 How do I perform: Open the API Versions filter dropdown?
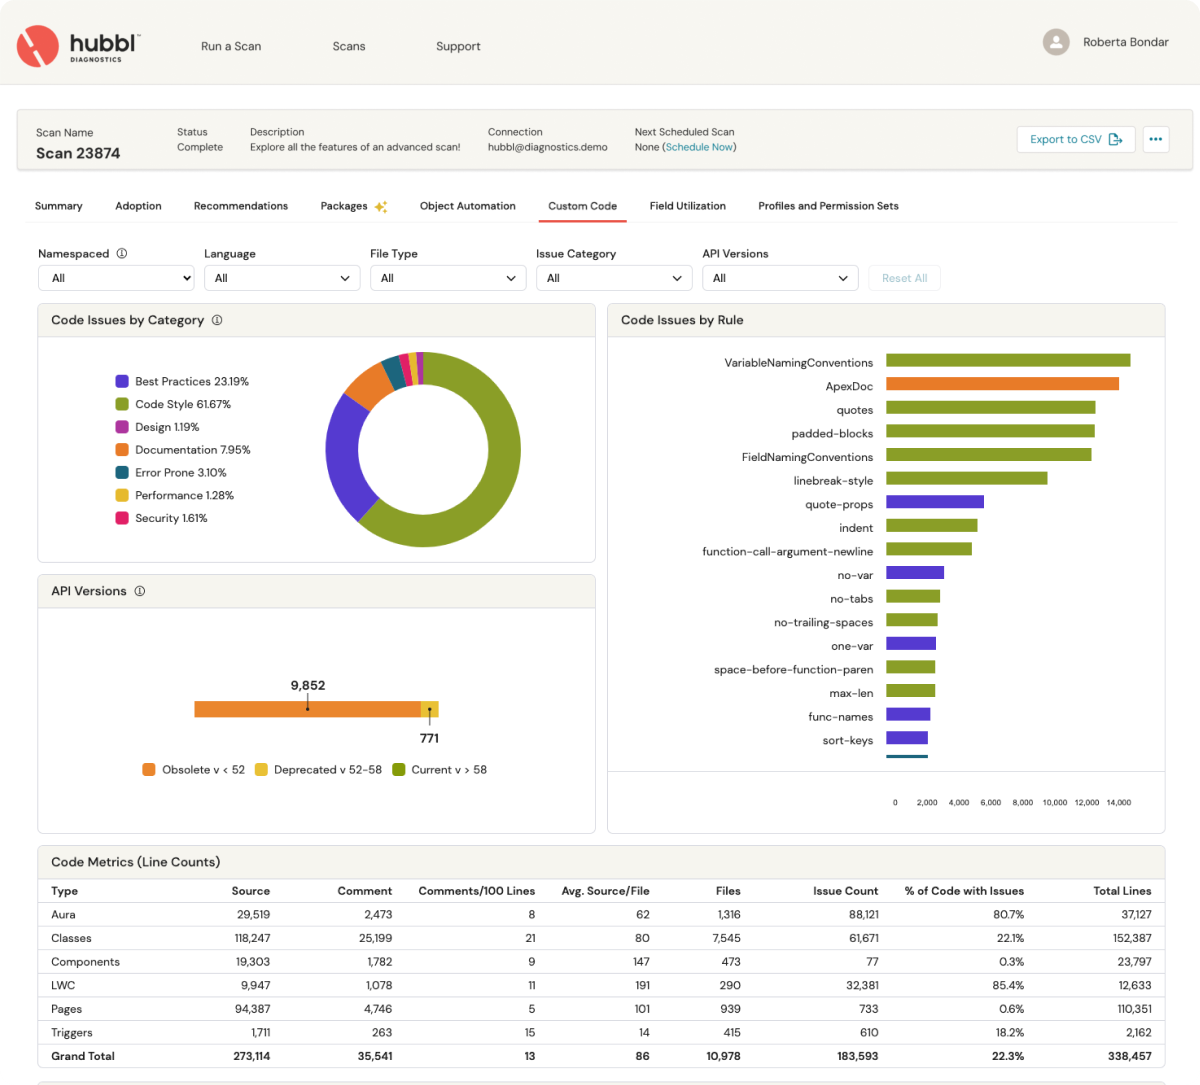tap(780, 278)
